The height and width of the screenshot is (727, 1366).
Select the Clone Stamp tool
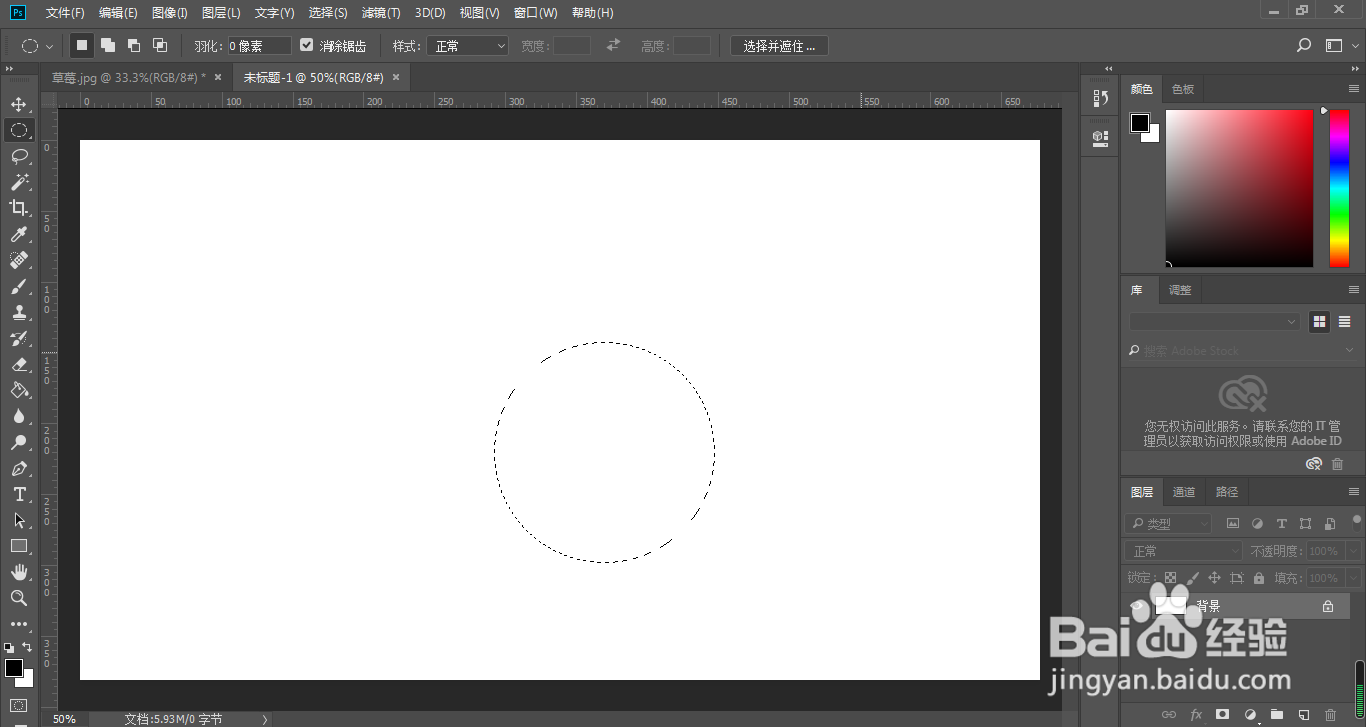click(x=19, y=312)
